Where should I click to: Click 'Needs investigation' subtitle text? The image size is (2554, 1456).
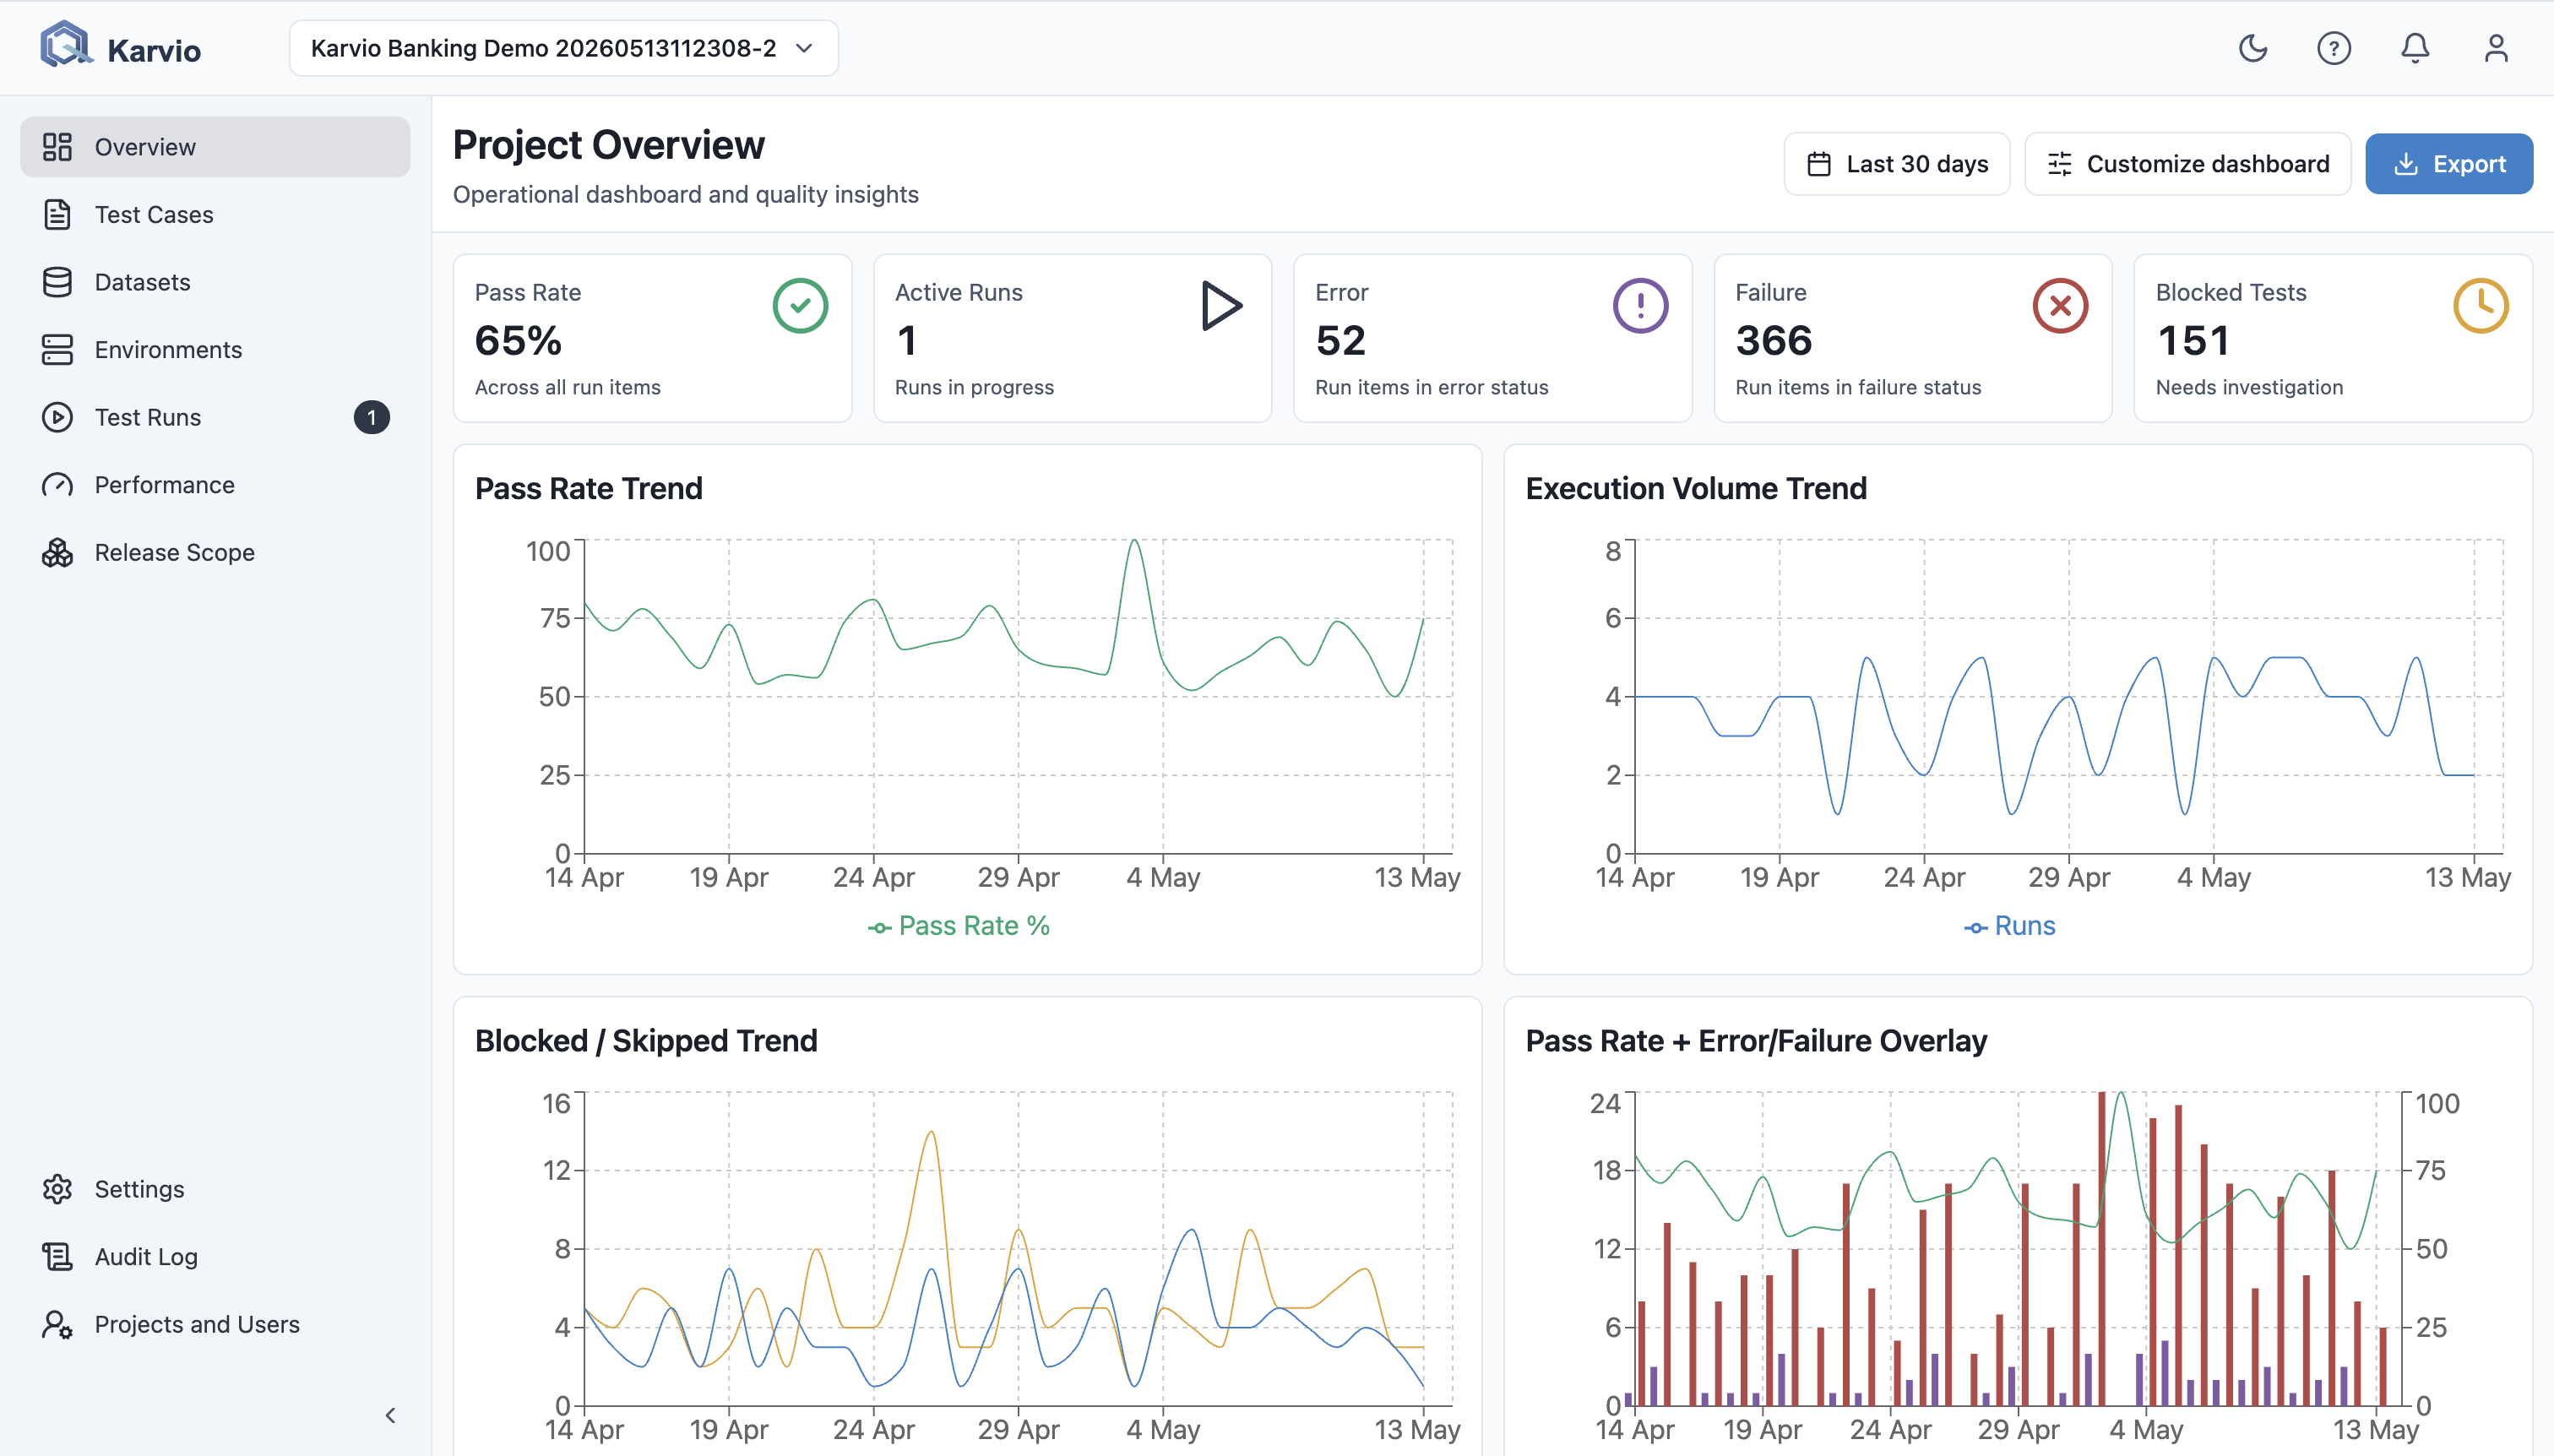pos(2249,387)
